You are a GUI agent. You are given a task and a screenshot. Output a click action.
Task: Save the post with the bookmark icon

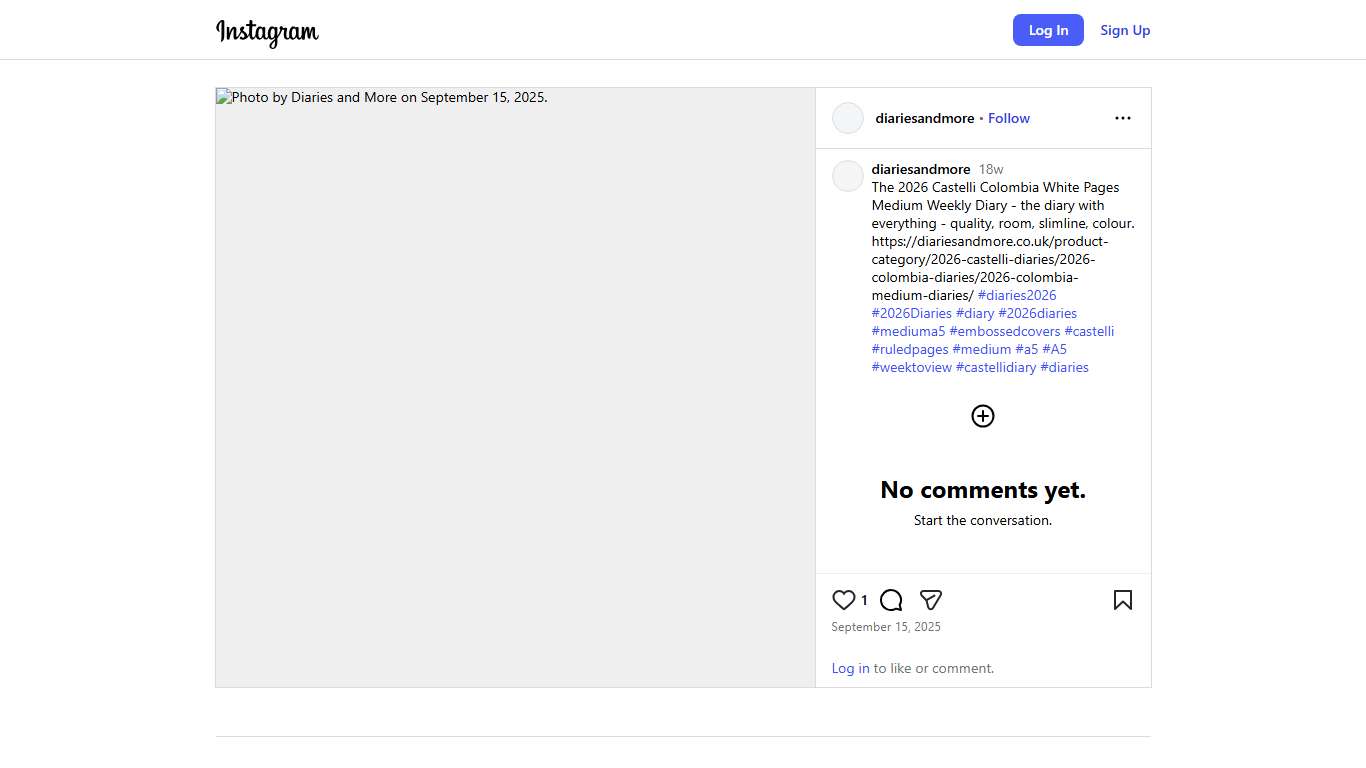[x=1122, y=600]
